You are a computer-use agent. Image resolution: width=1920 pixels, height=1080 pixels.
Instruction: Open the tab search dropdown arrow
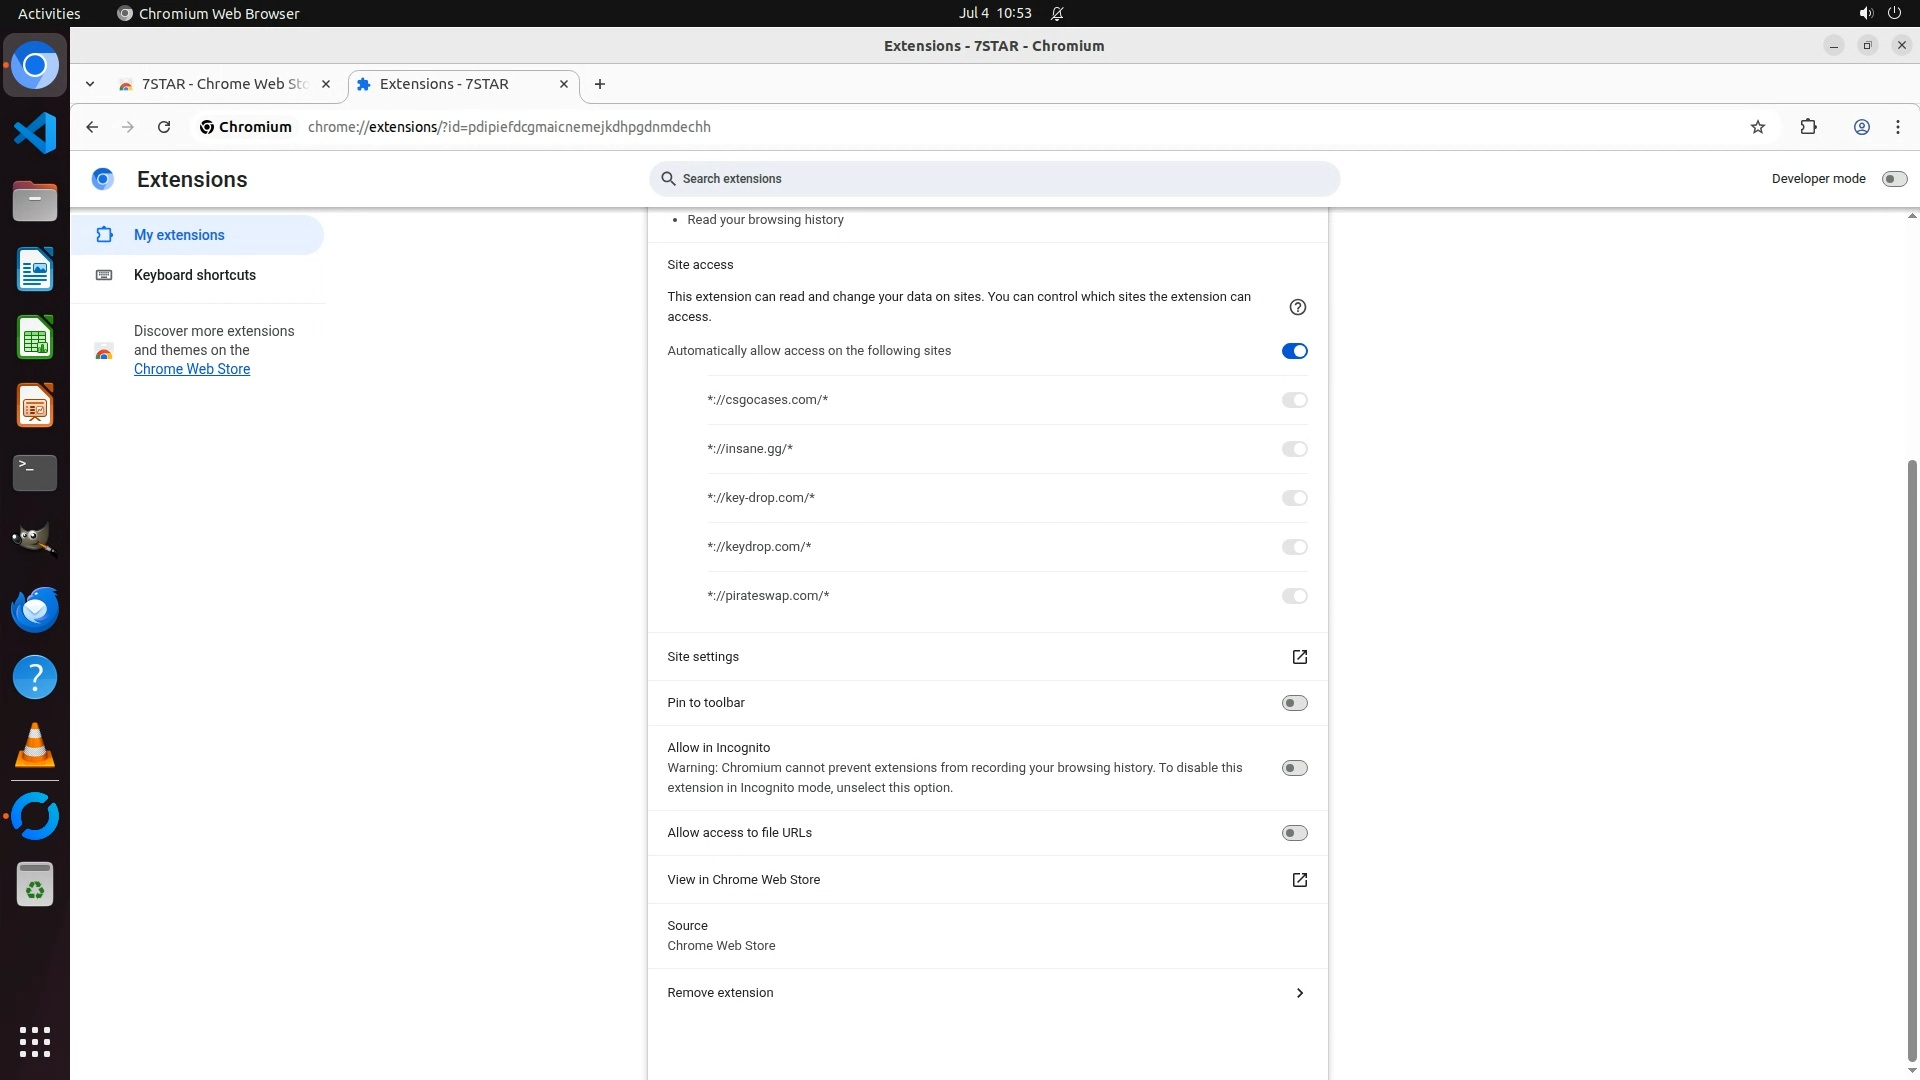click(90, 84)
